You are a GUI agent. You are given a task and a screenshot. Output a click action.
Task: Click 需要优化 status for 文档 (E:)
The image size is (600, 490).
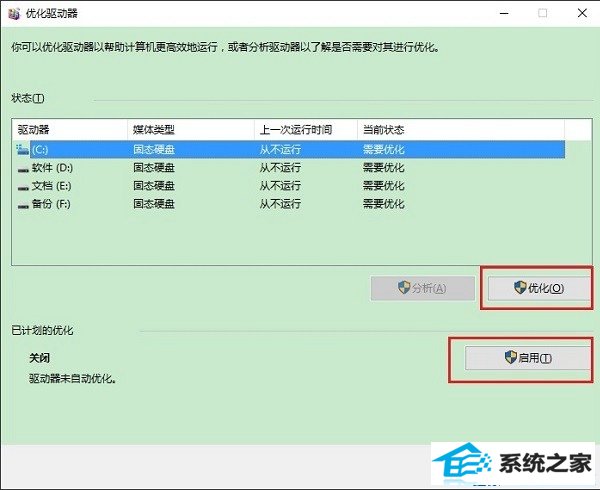click(x=383, y=186)
